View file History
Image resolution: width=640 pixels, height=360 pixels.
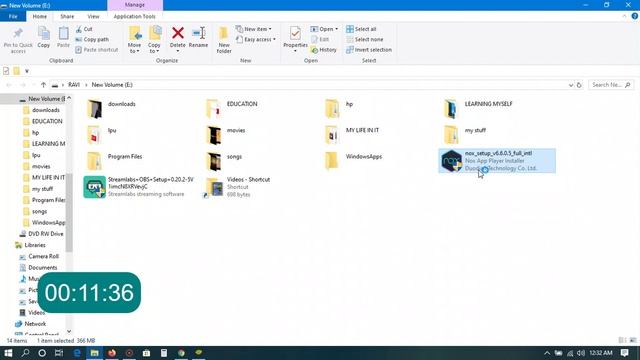[324, 50]
